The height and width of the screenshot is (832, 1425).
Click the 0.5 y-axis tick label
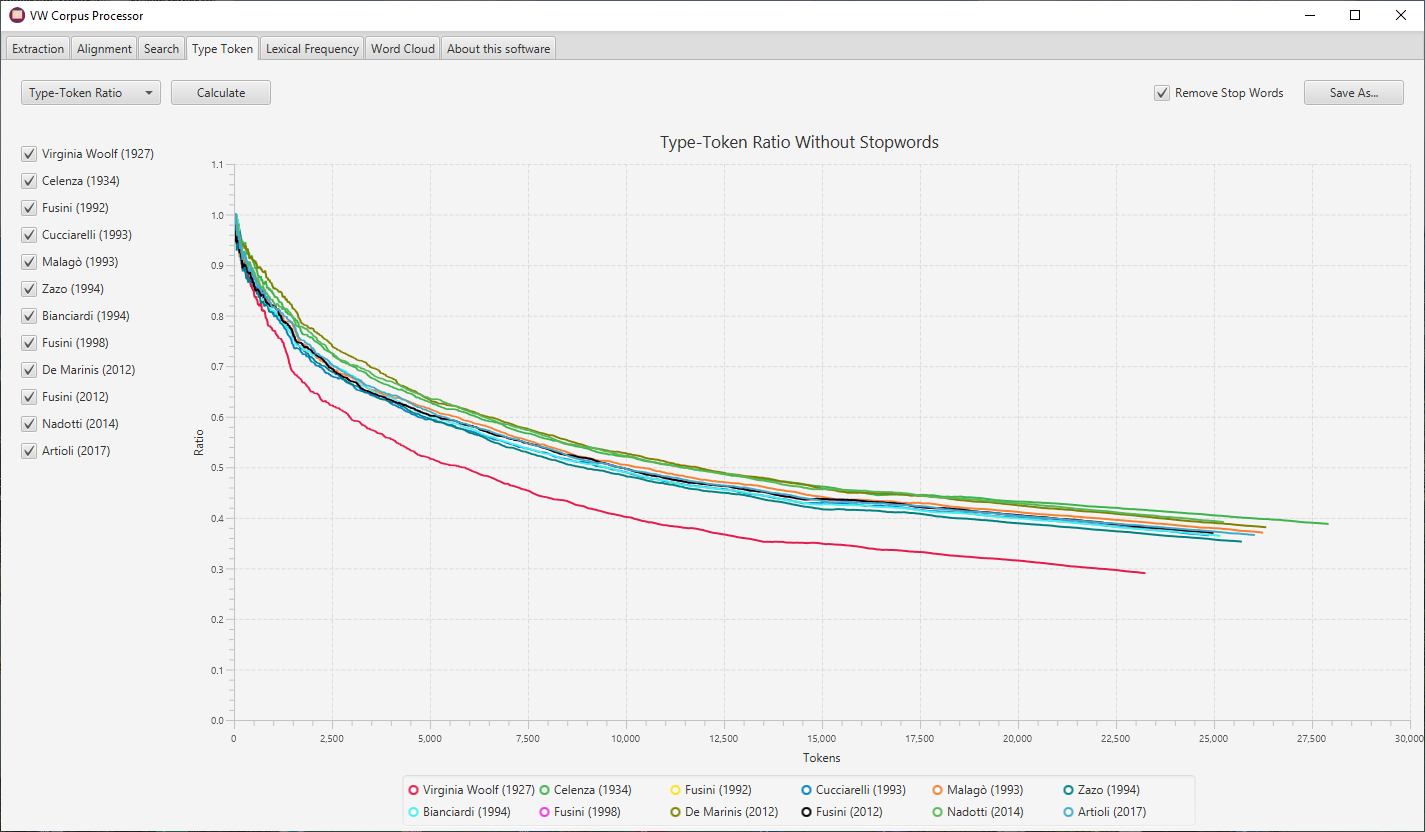click(x=217, y=468)
